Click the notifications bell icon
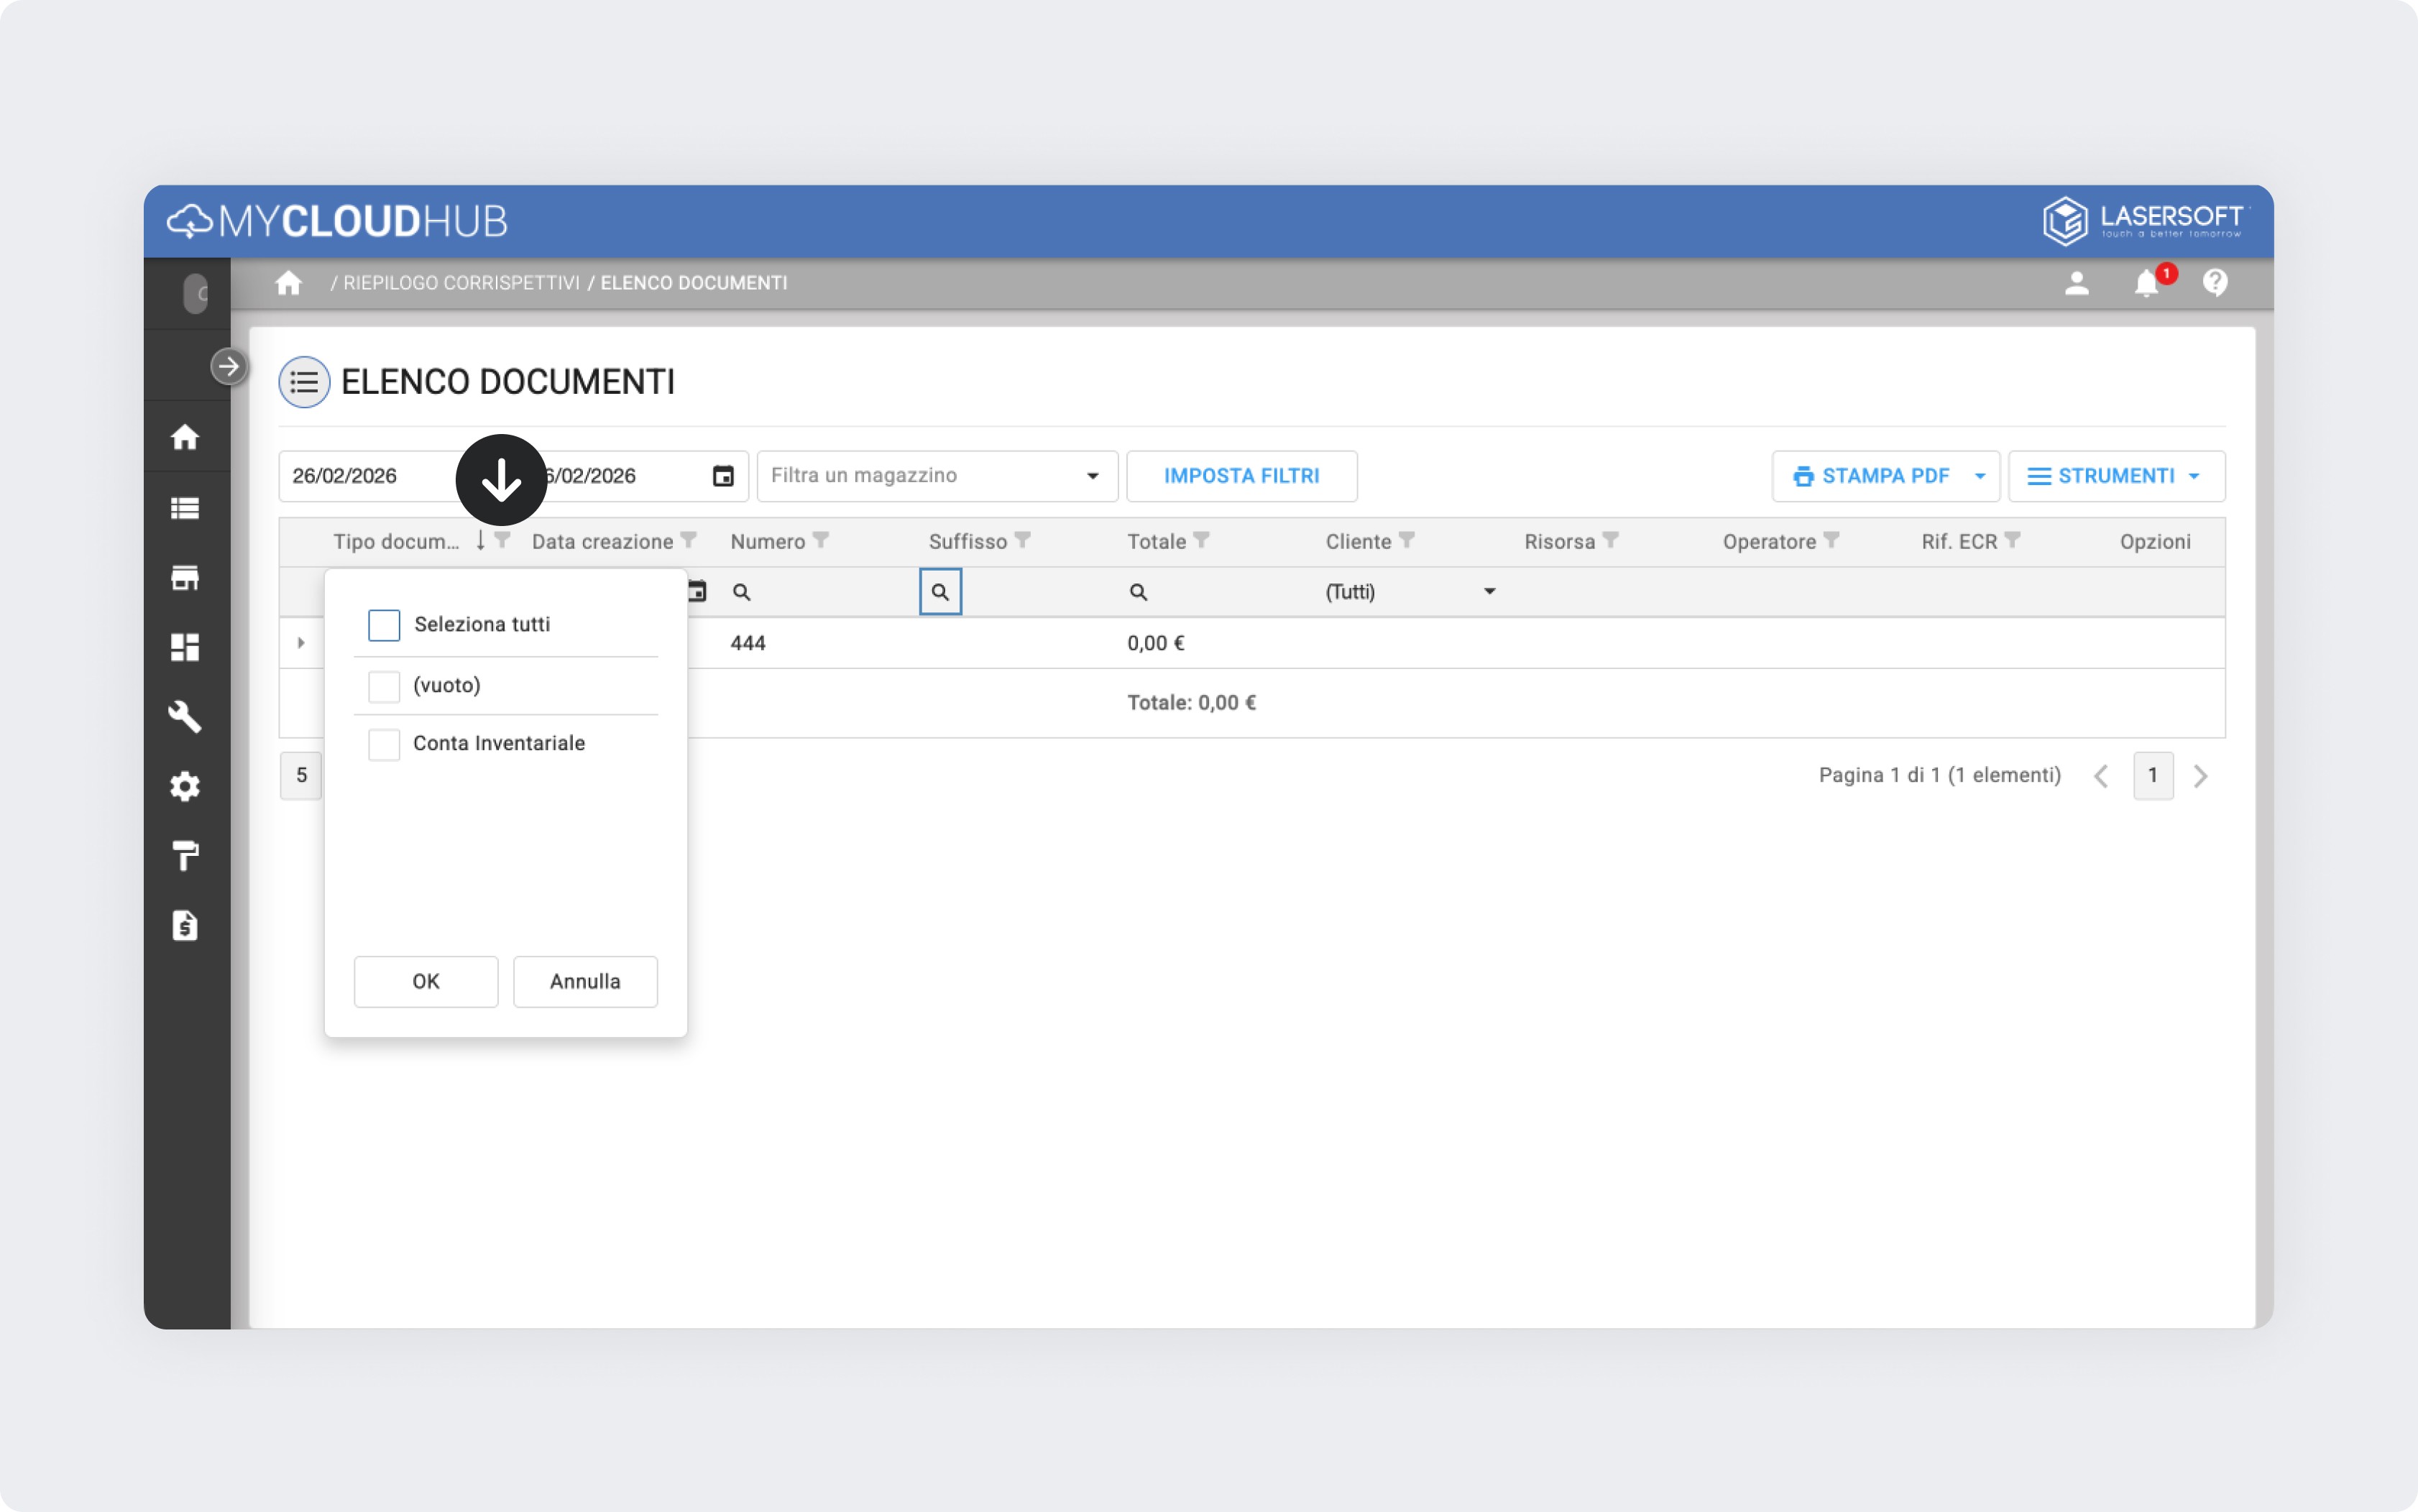2418x1512 pixels. [x=2145, y=284]
